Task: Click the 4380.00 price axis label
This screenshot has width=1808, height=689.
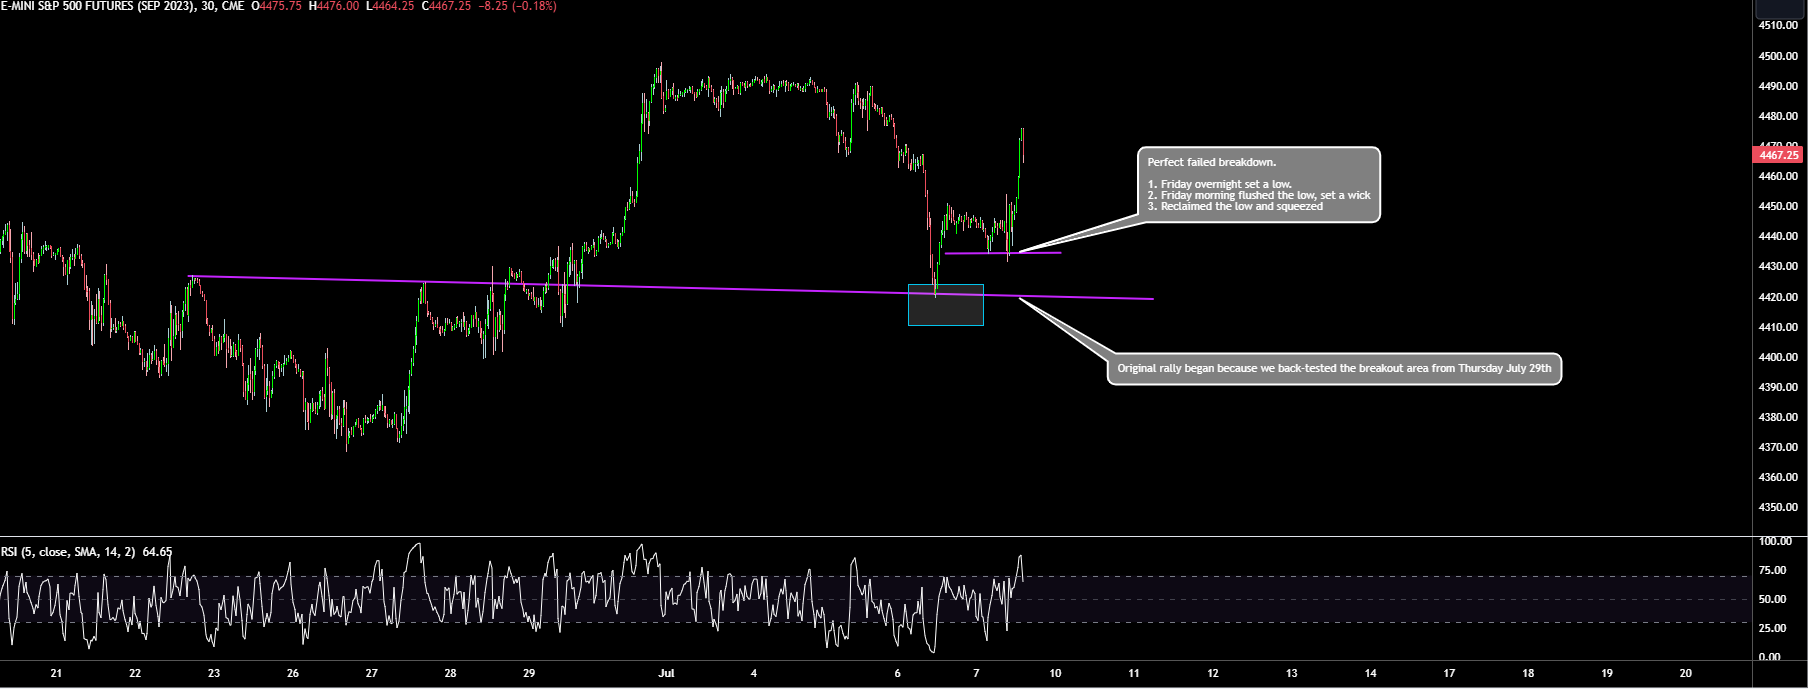Action: [1778, 417]
